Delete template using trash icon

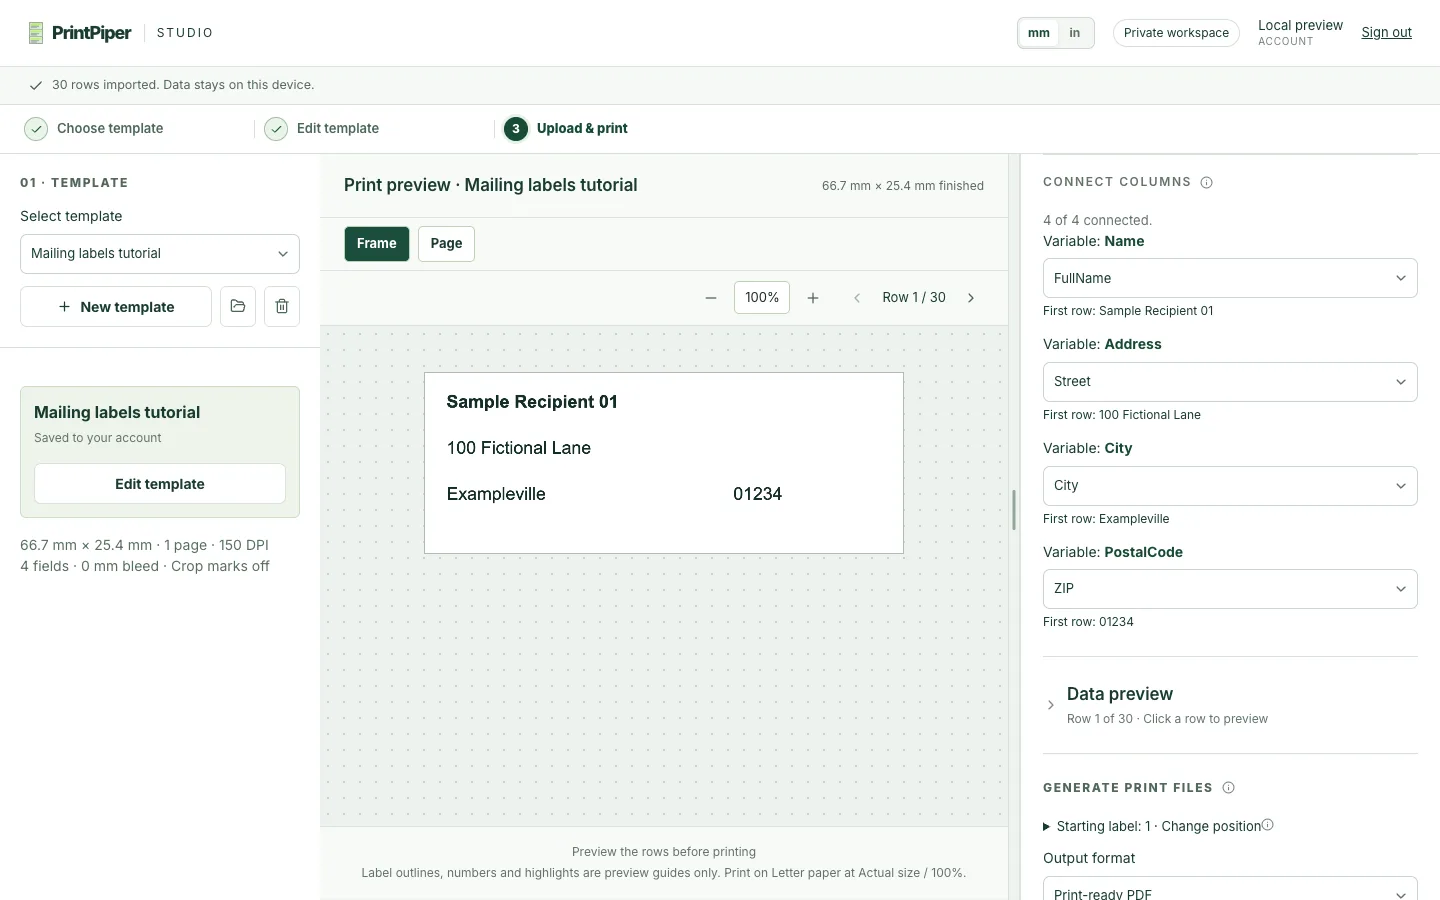coord(282,306)
